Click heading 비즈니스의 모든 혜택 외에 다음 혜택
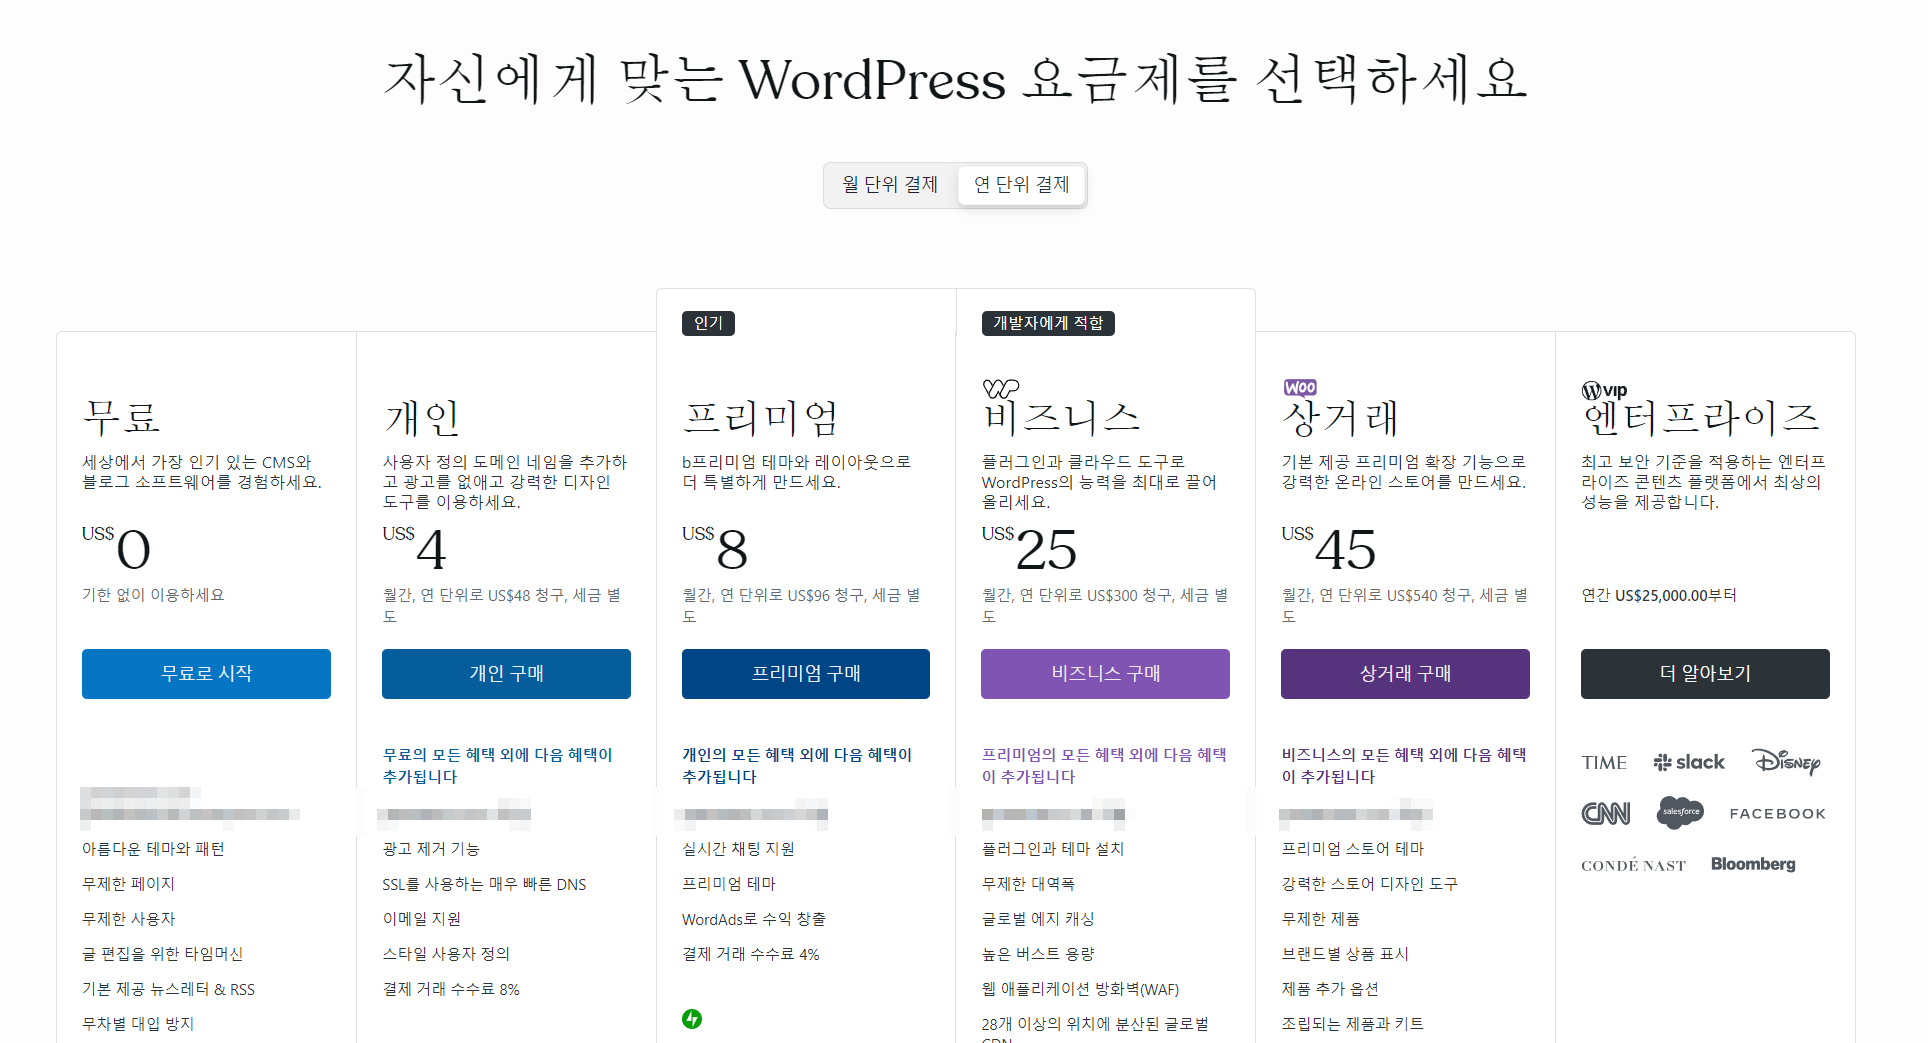The height and width of the screenshot is (1043, 1928). [x=1404, y=766]
